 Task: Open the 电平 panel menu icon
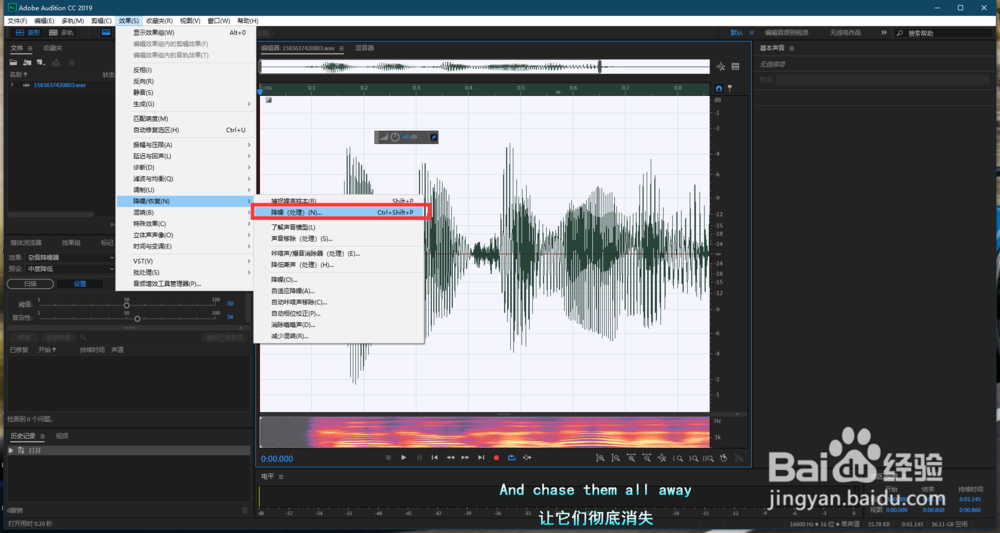click(x=281, y=477)
